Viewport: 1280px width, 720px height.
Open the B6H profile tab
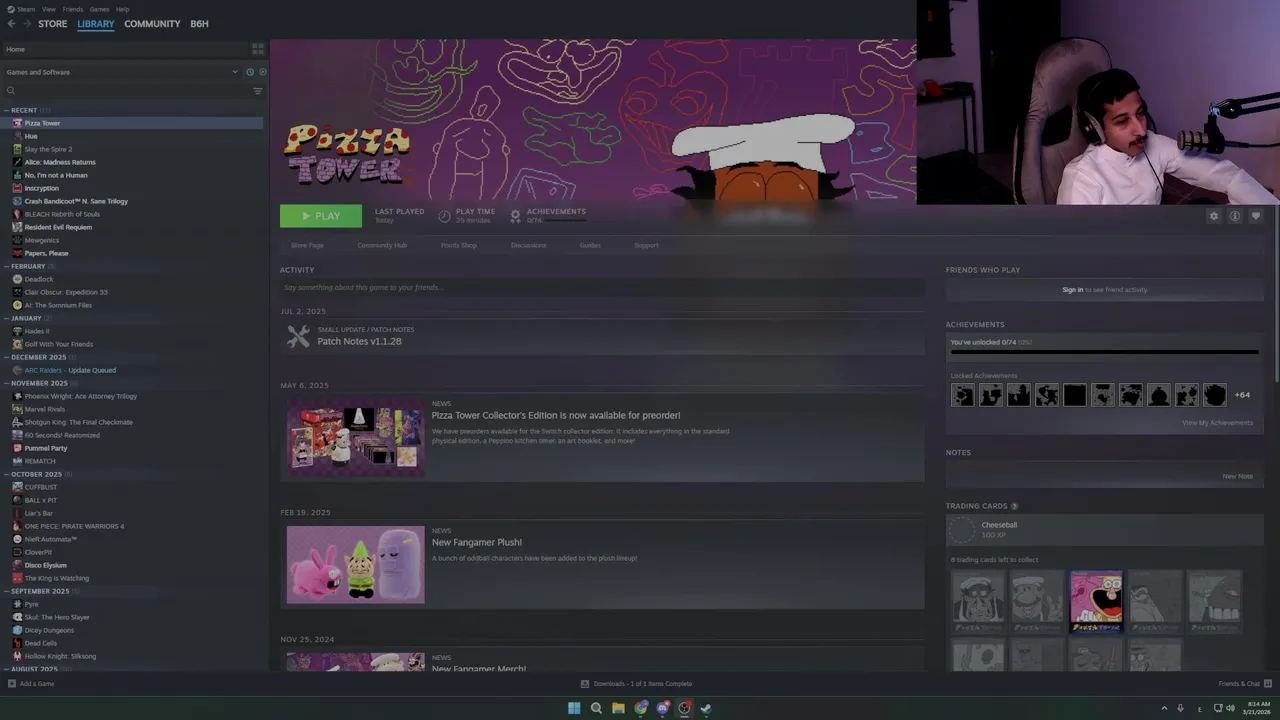(199, 24)
